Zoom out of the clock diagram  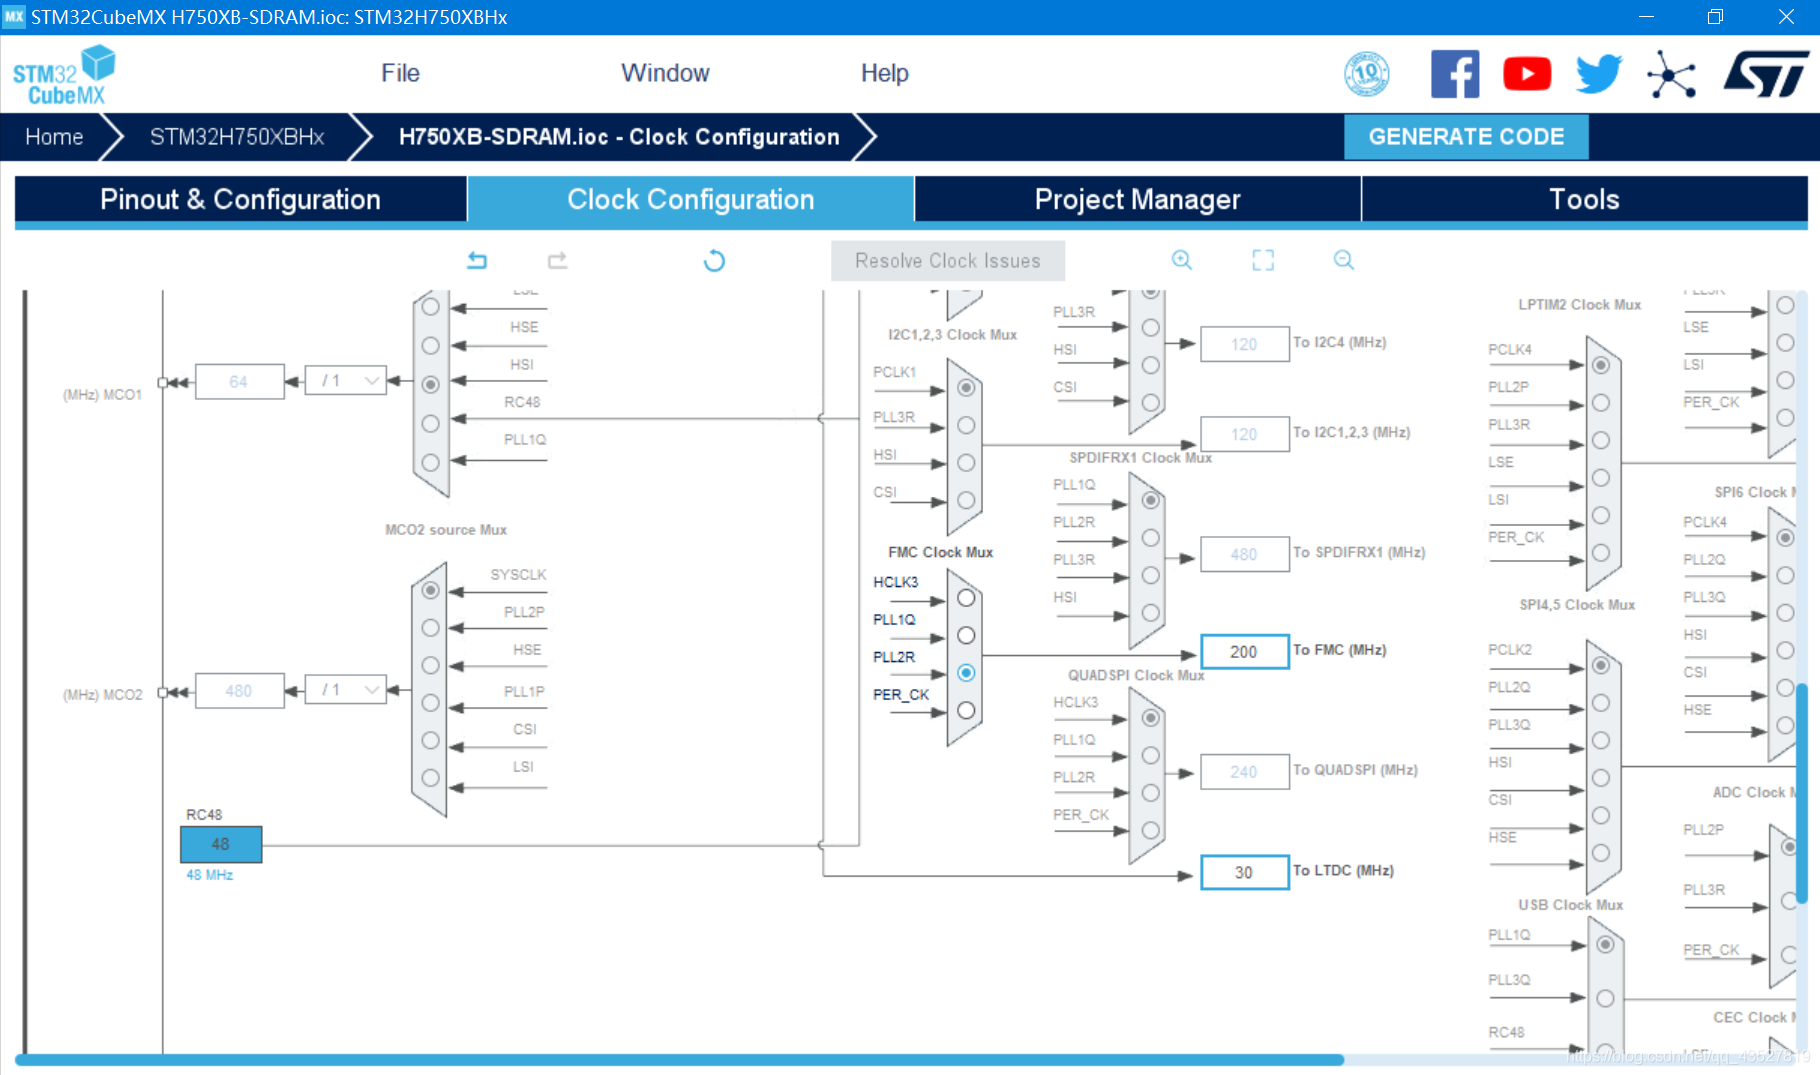pyautogui.click(x=1344, y=260)
